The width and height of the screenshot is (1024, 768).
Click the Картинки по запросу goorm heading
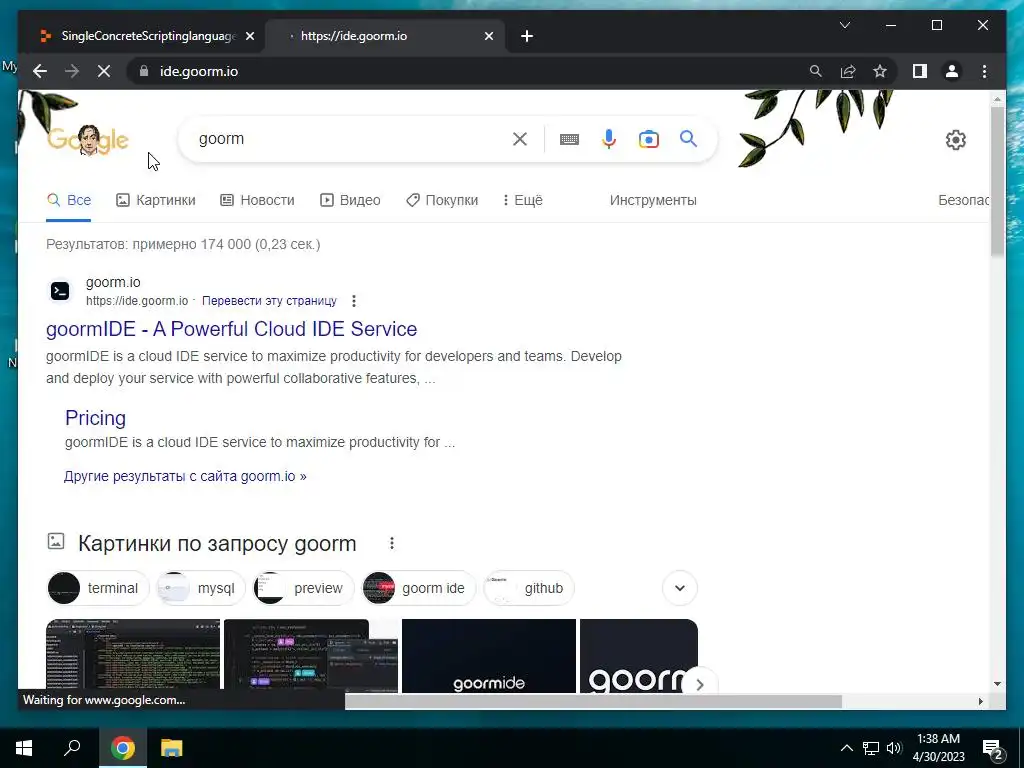[x=217, y=543]
